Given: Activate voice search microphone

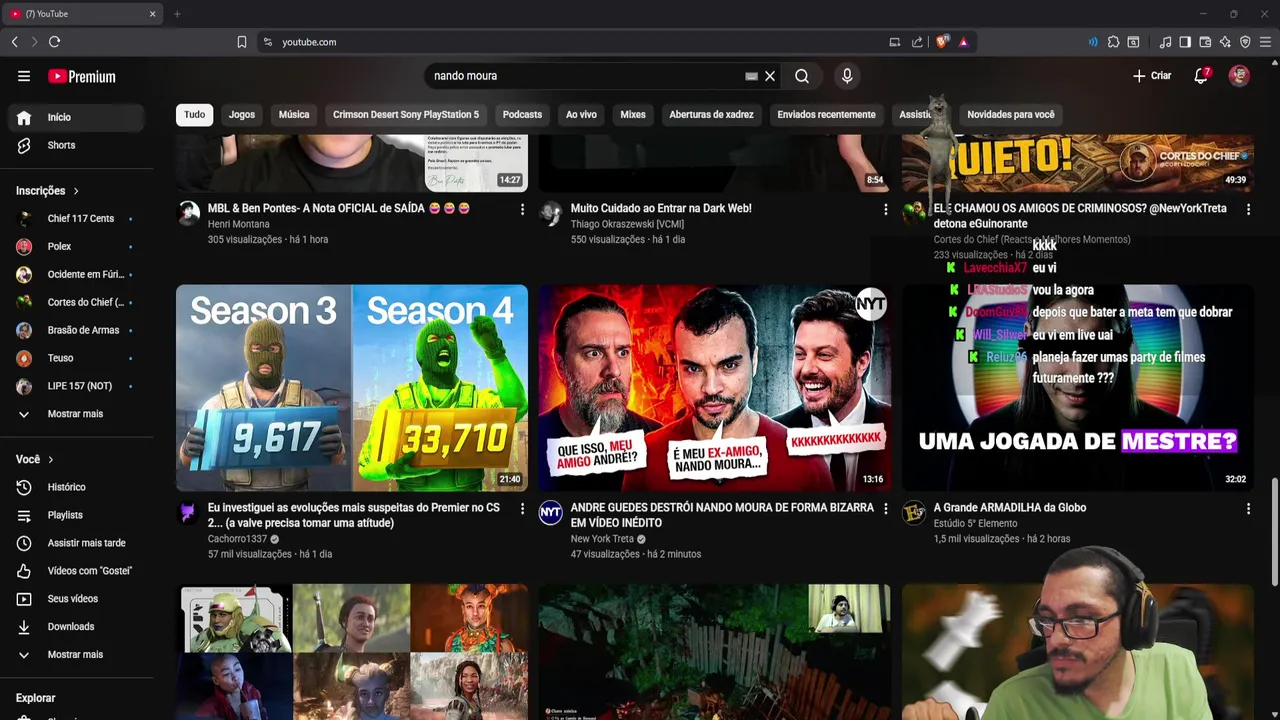Looking at the screenshot, I should (x=847, y=76).
